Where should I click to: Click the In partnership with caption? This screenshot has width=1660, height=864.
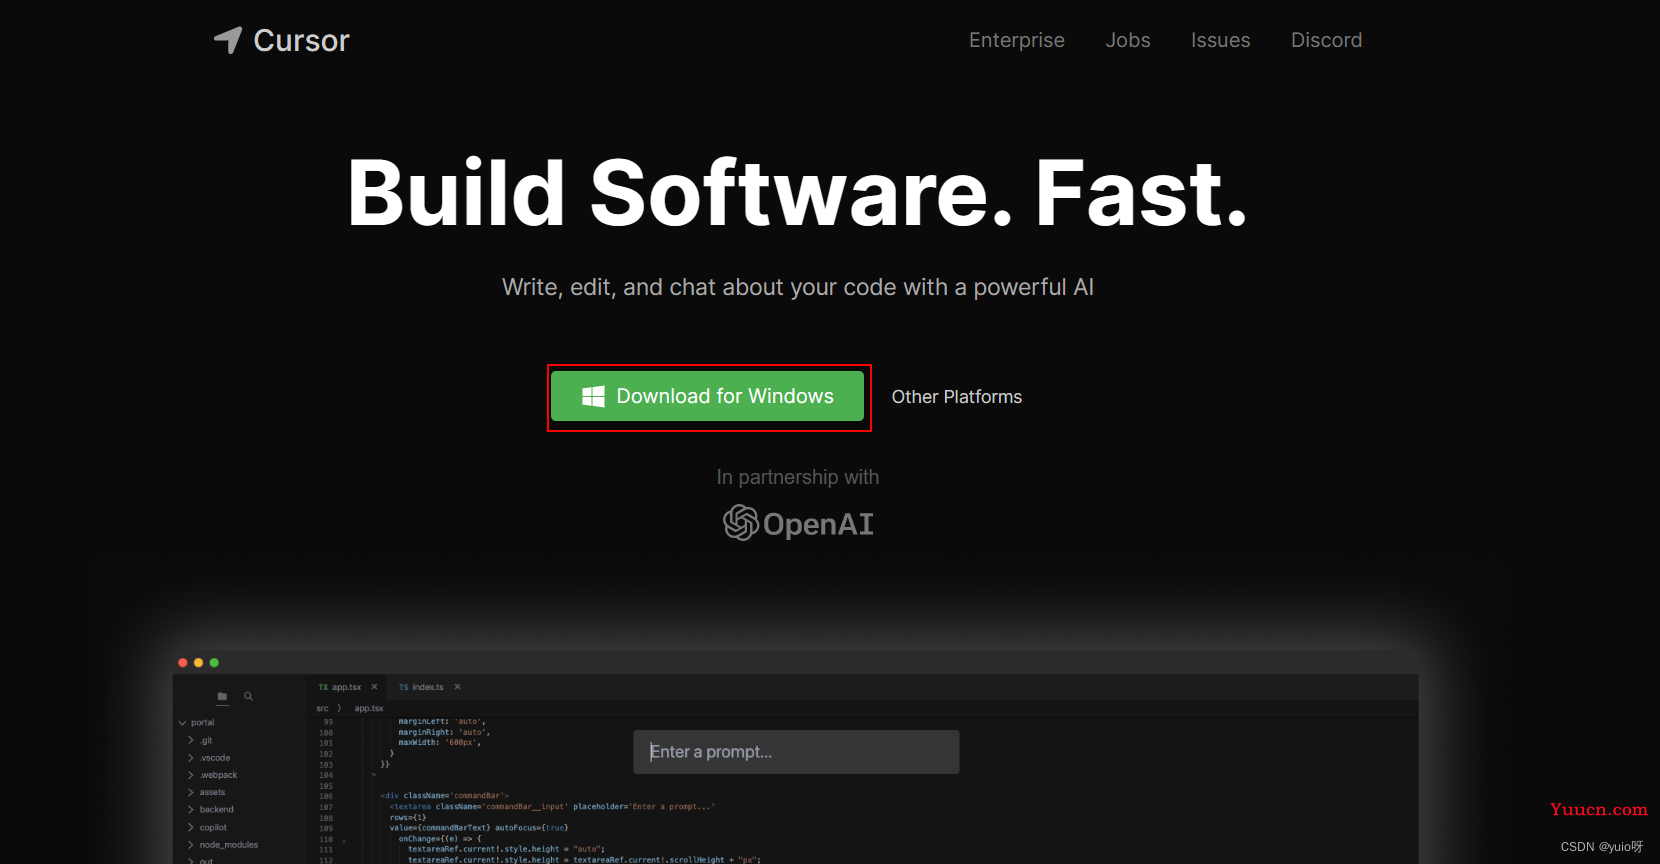798,477
